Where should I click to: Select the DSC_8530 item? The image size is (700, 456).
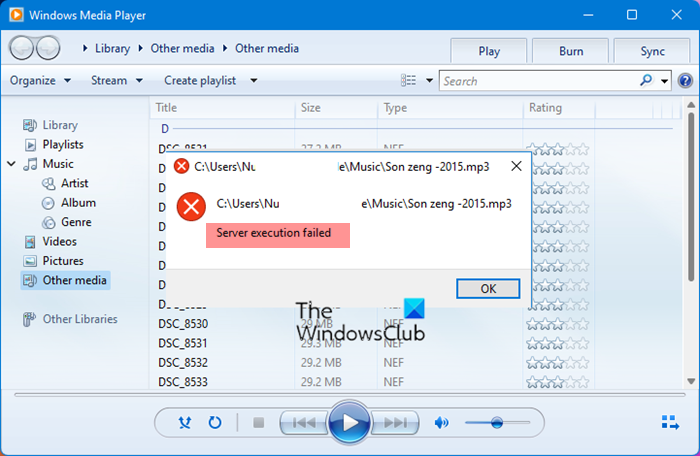click(x=183, y=324)
